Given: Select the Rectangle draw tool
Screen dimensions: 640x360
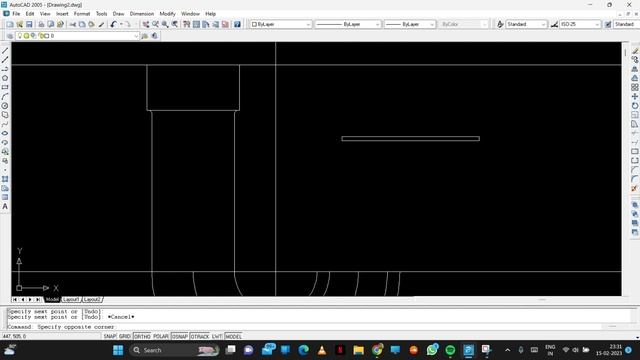Looking at the screenshot, I should point(5,87).
